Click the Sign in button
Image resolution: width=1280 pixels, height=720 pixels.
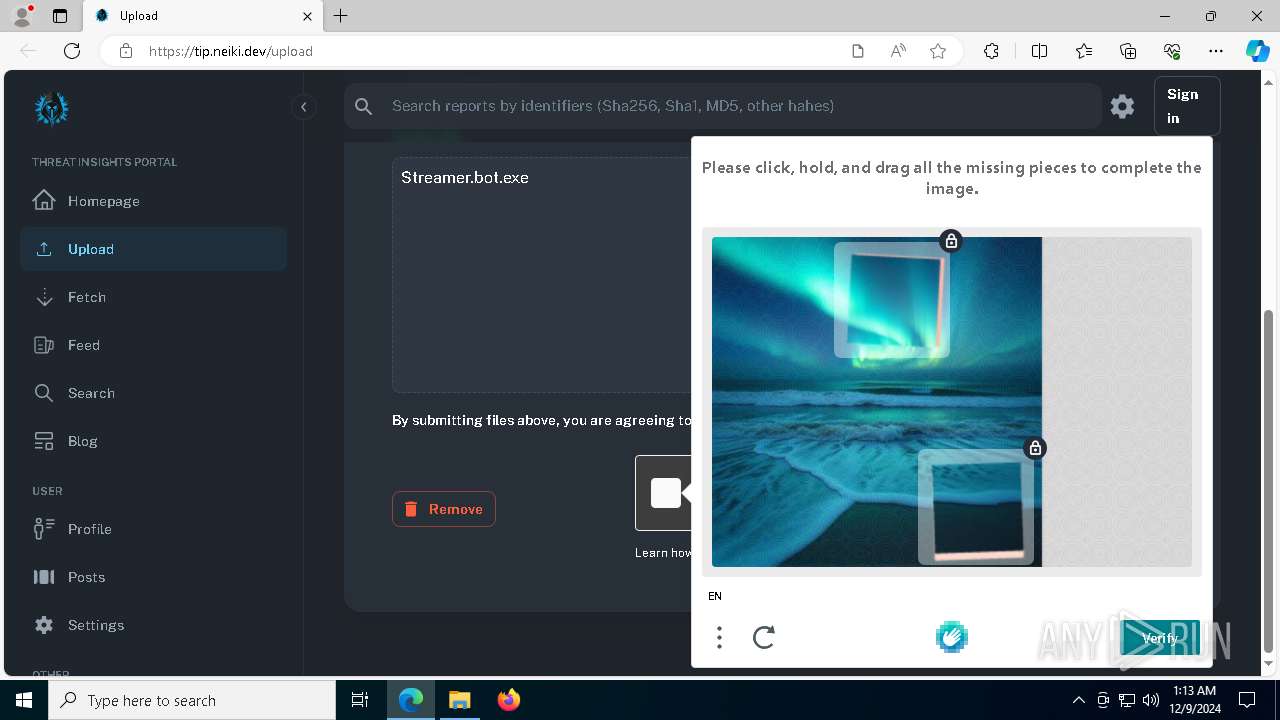point(1186,106)
